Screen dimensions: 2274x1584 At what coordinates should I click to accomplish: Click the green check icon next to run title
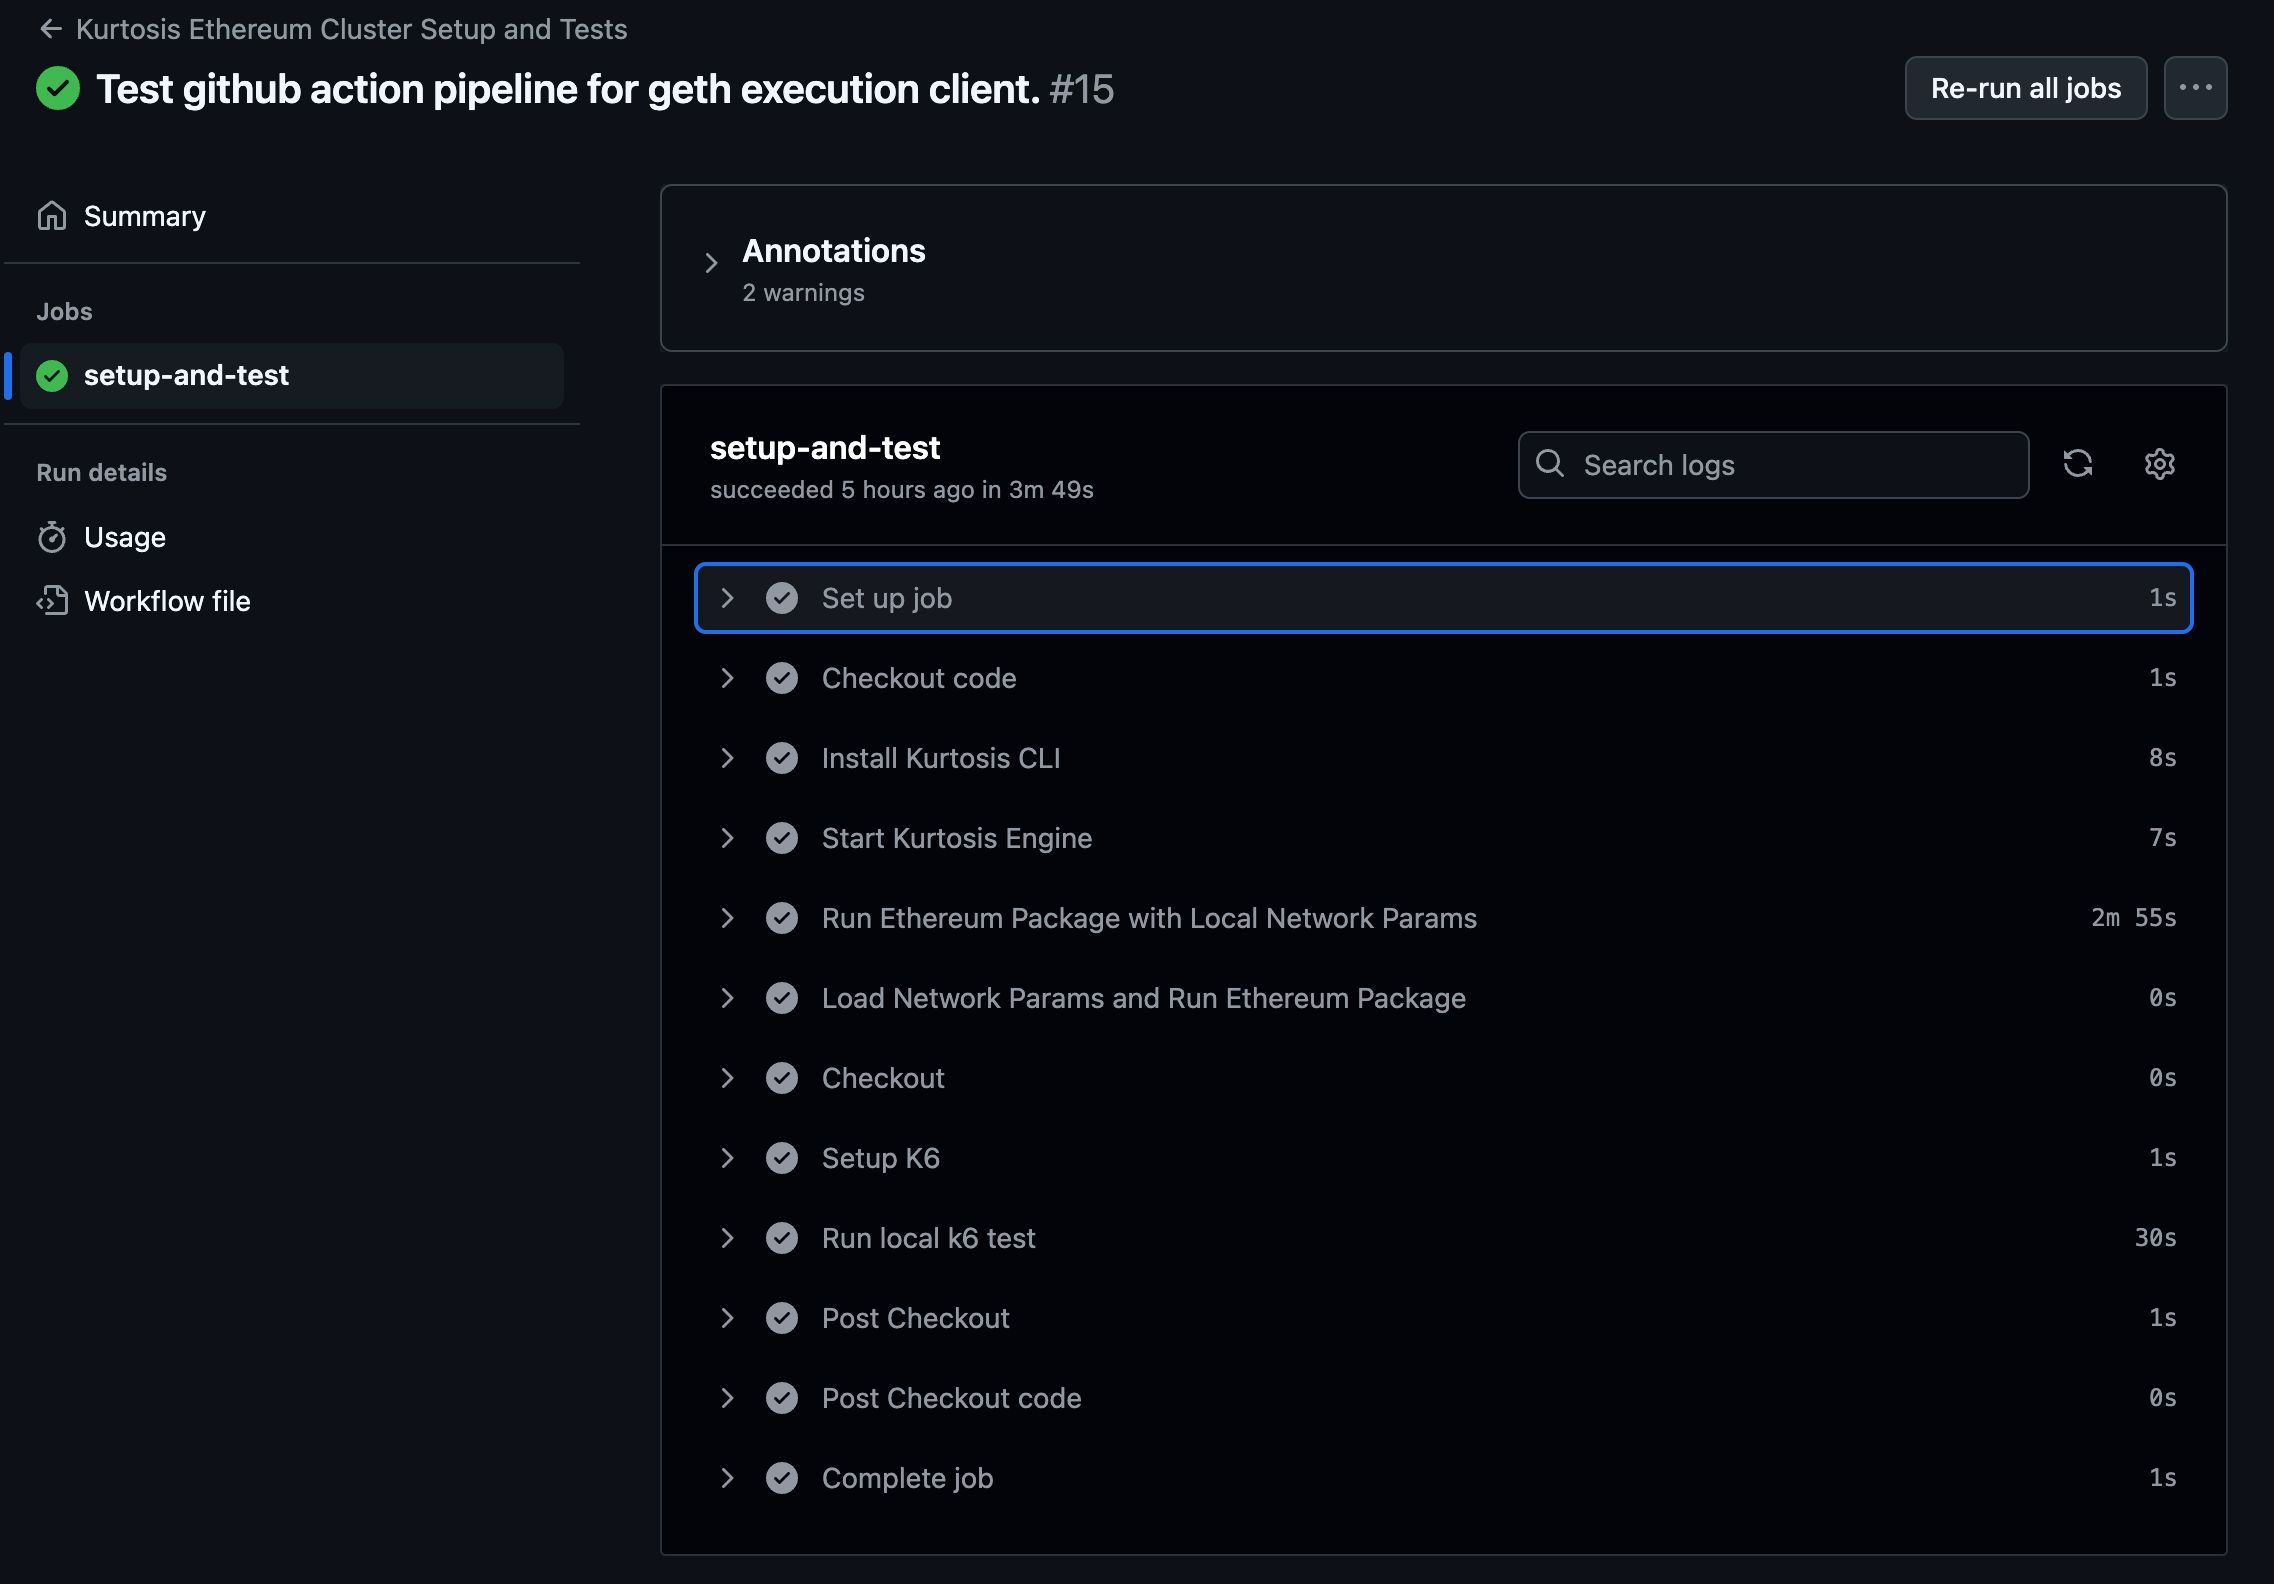point(58,88)
